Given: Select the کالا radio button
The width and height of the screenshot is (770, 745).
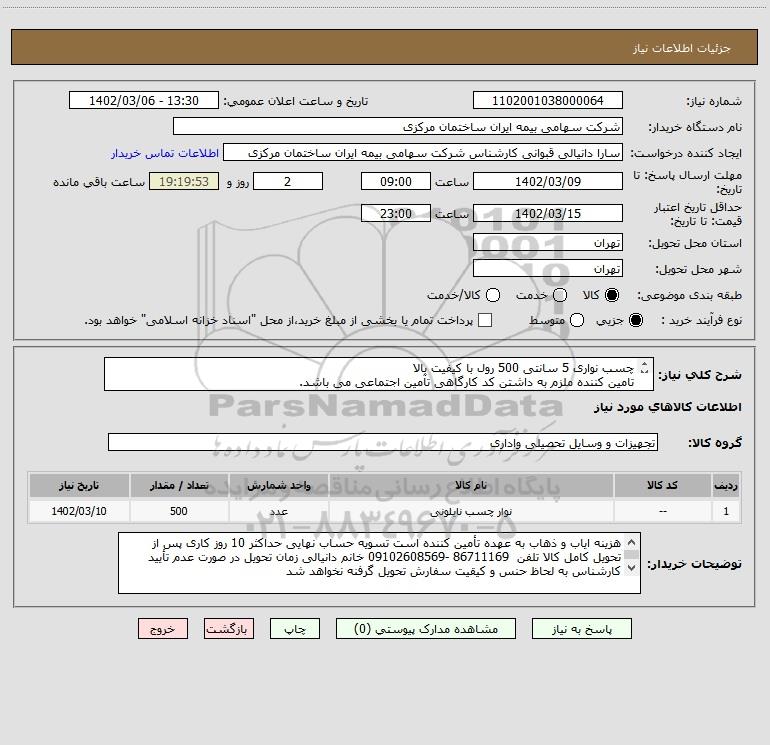Looking at the screenshot, I should tap(612, 295).
